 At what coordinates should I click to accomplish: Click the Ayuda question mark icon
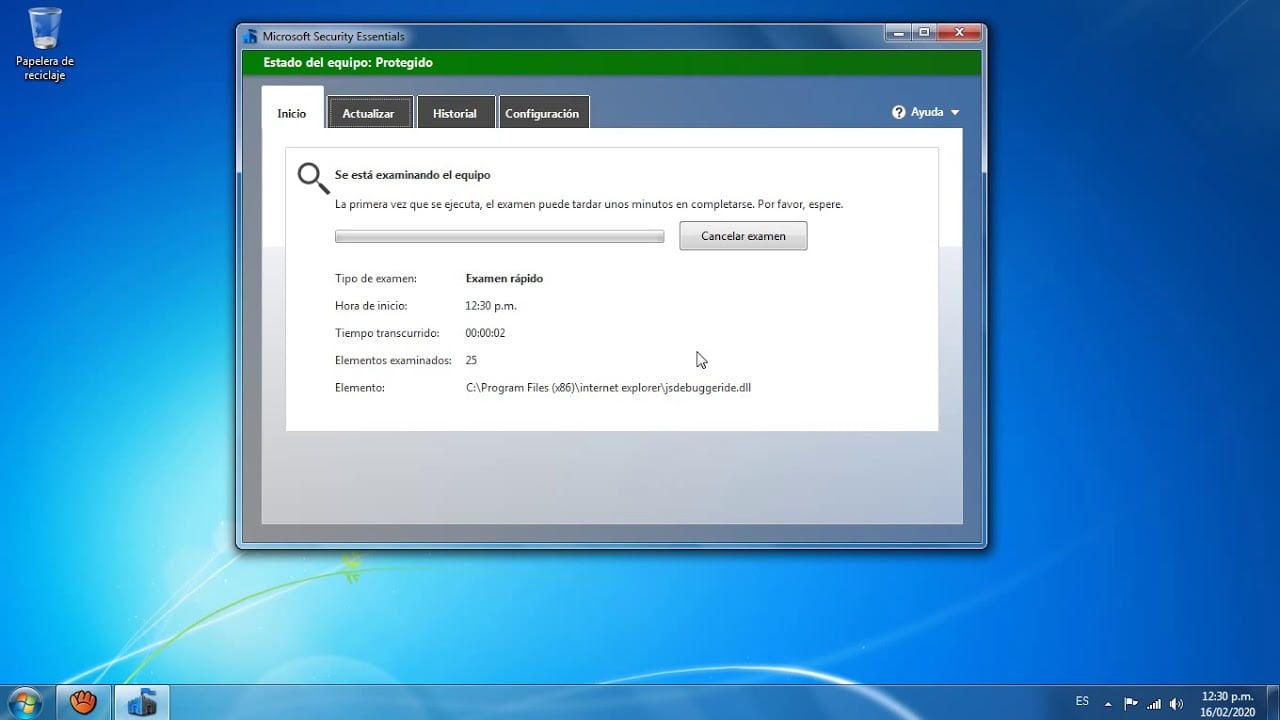pos(899,113)
